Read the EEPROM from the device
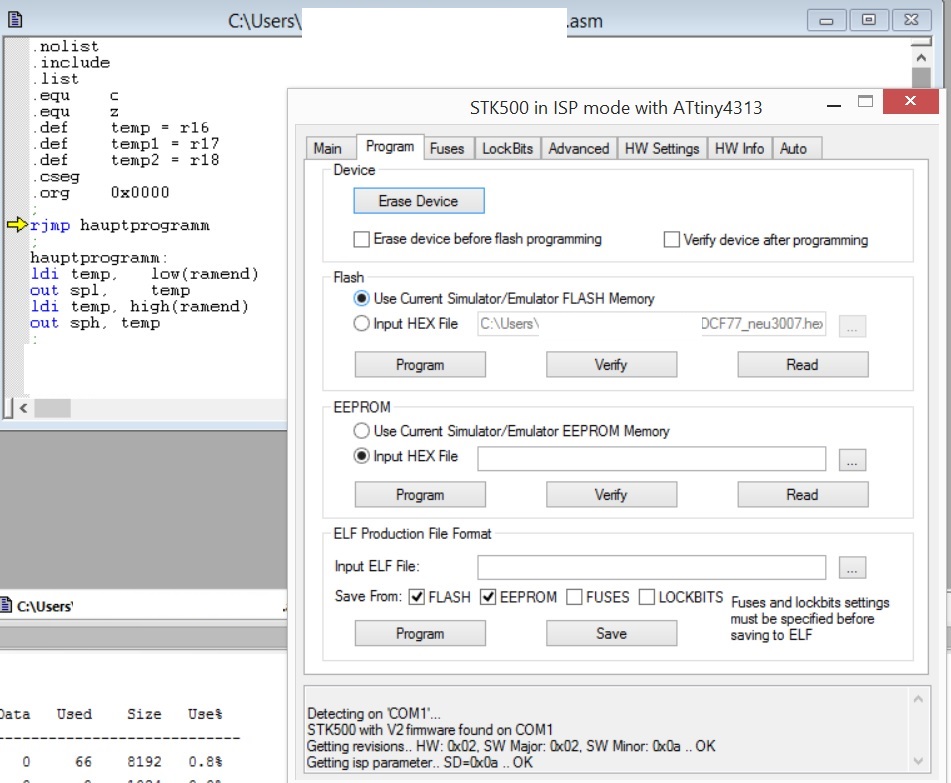This screenshot has width=951, height=783. (x=802, y=494)
